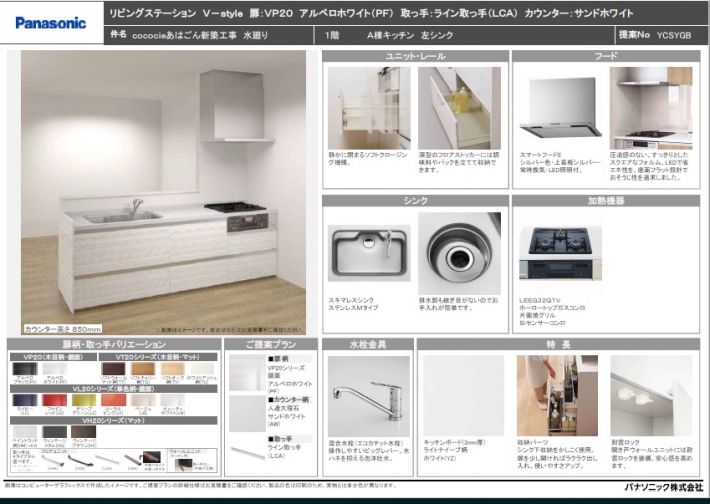Select the Navy color swatch in VL20
This screenshot has width=710, height=504.
click(x=25, y=400)
